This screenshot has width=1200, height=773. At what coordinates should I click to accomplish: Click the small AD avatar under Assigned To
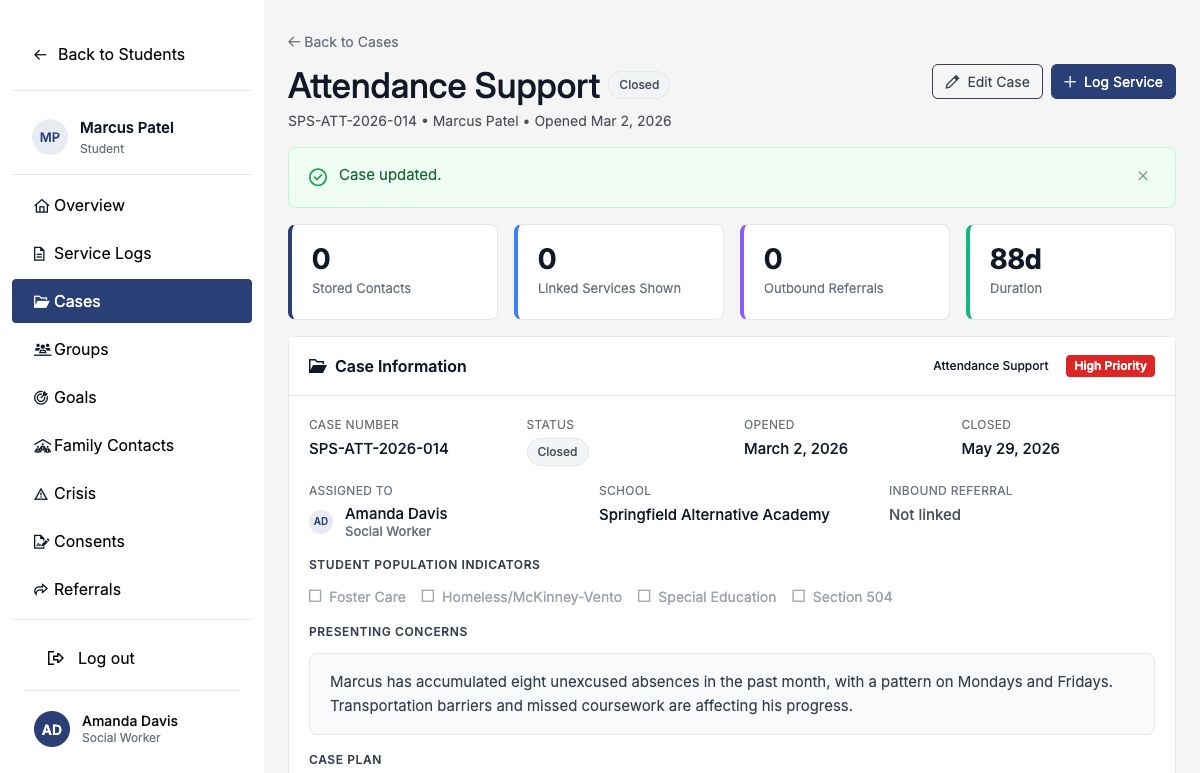tap(321, 521)
